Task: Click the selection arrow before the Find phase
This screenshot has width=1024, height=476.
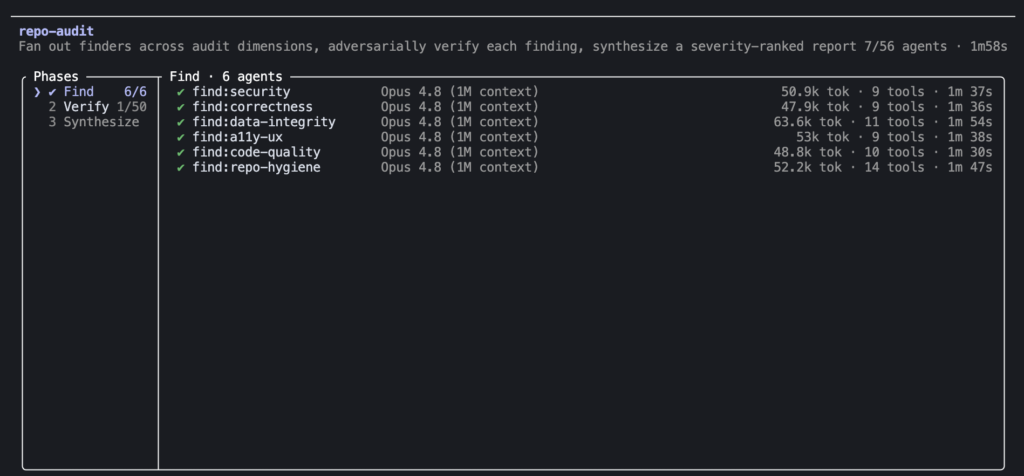Action: click(x=37, y=92)
